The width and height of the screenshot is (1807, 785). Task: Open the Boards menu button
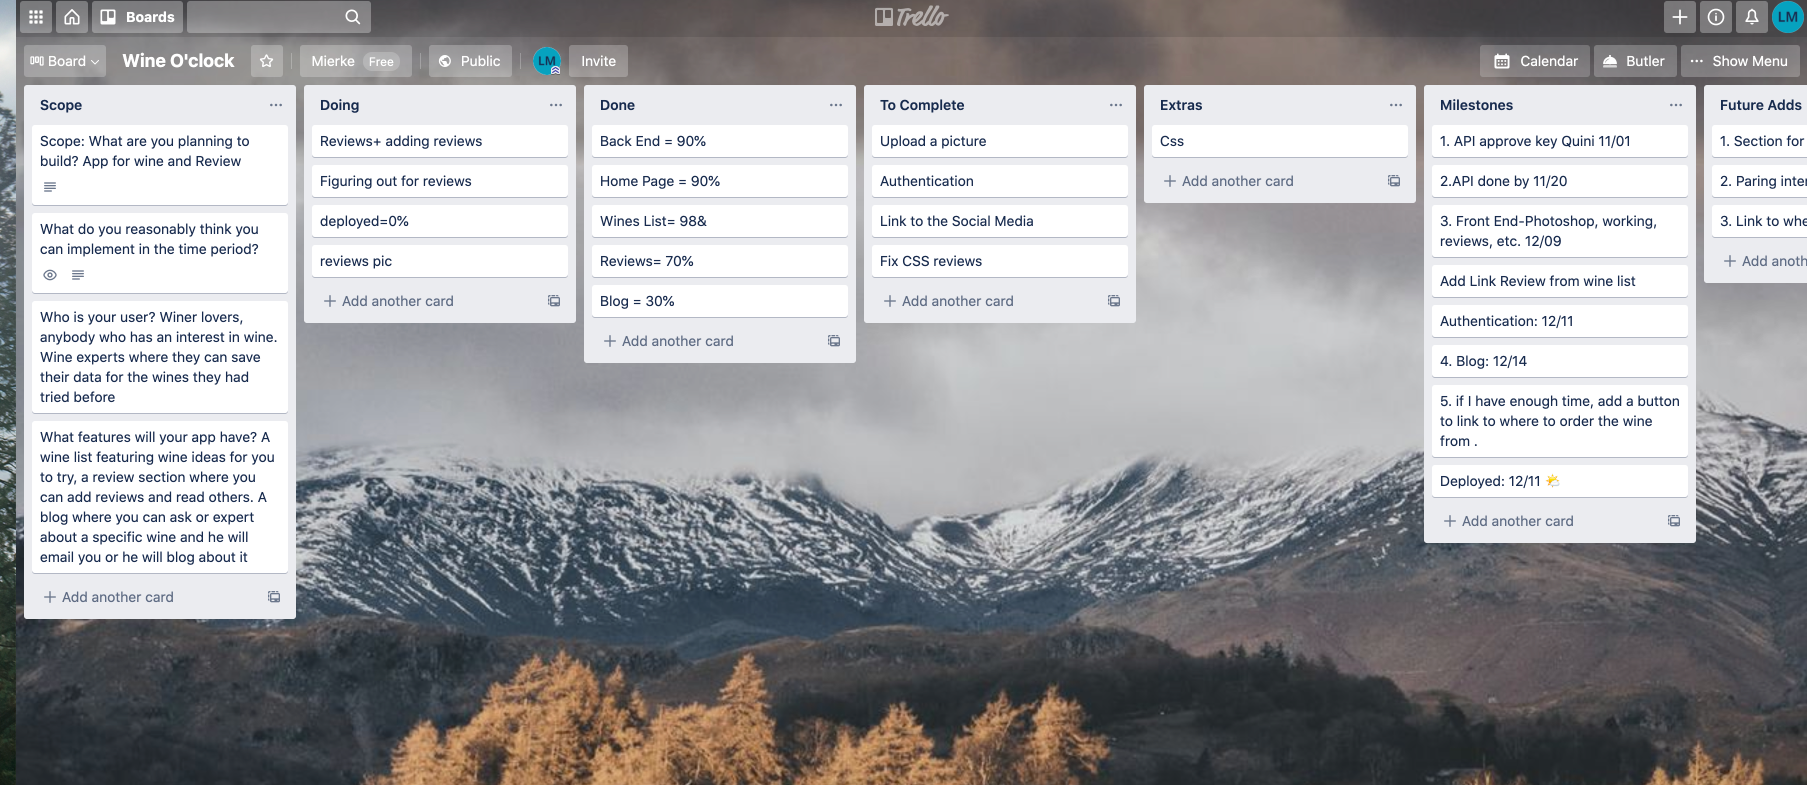tap(138, 17)
